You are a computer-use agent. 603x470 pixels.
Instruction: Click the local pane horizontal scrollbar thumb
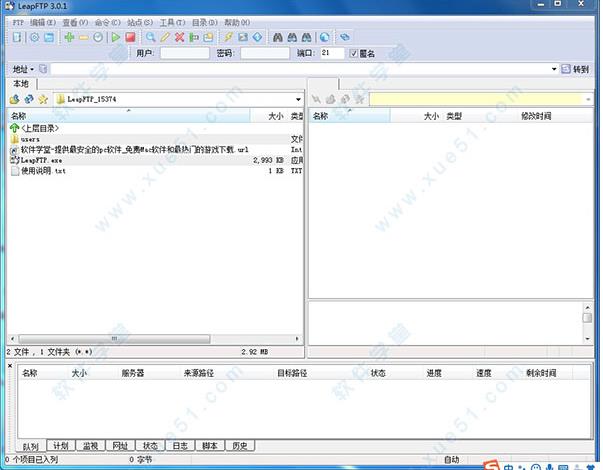pos(114,339)
